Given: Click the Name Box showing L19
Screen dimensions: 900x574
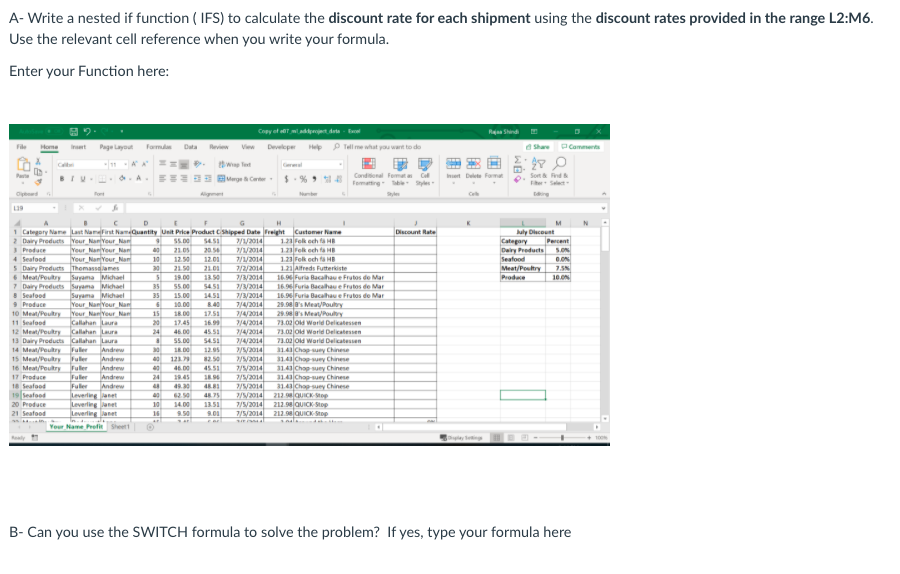Looking at the screenshot, I should point(34,208).
